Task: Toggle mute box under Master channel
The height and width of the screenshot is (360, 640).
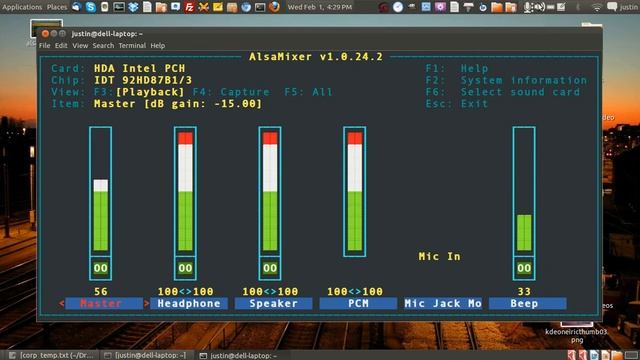Action: tap(100, 268)
